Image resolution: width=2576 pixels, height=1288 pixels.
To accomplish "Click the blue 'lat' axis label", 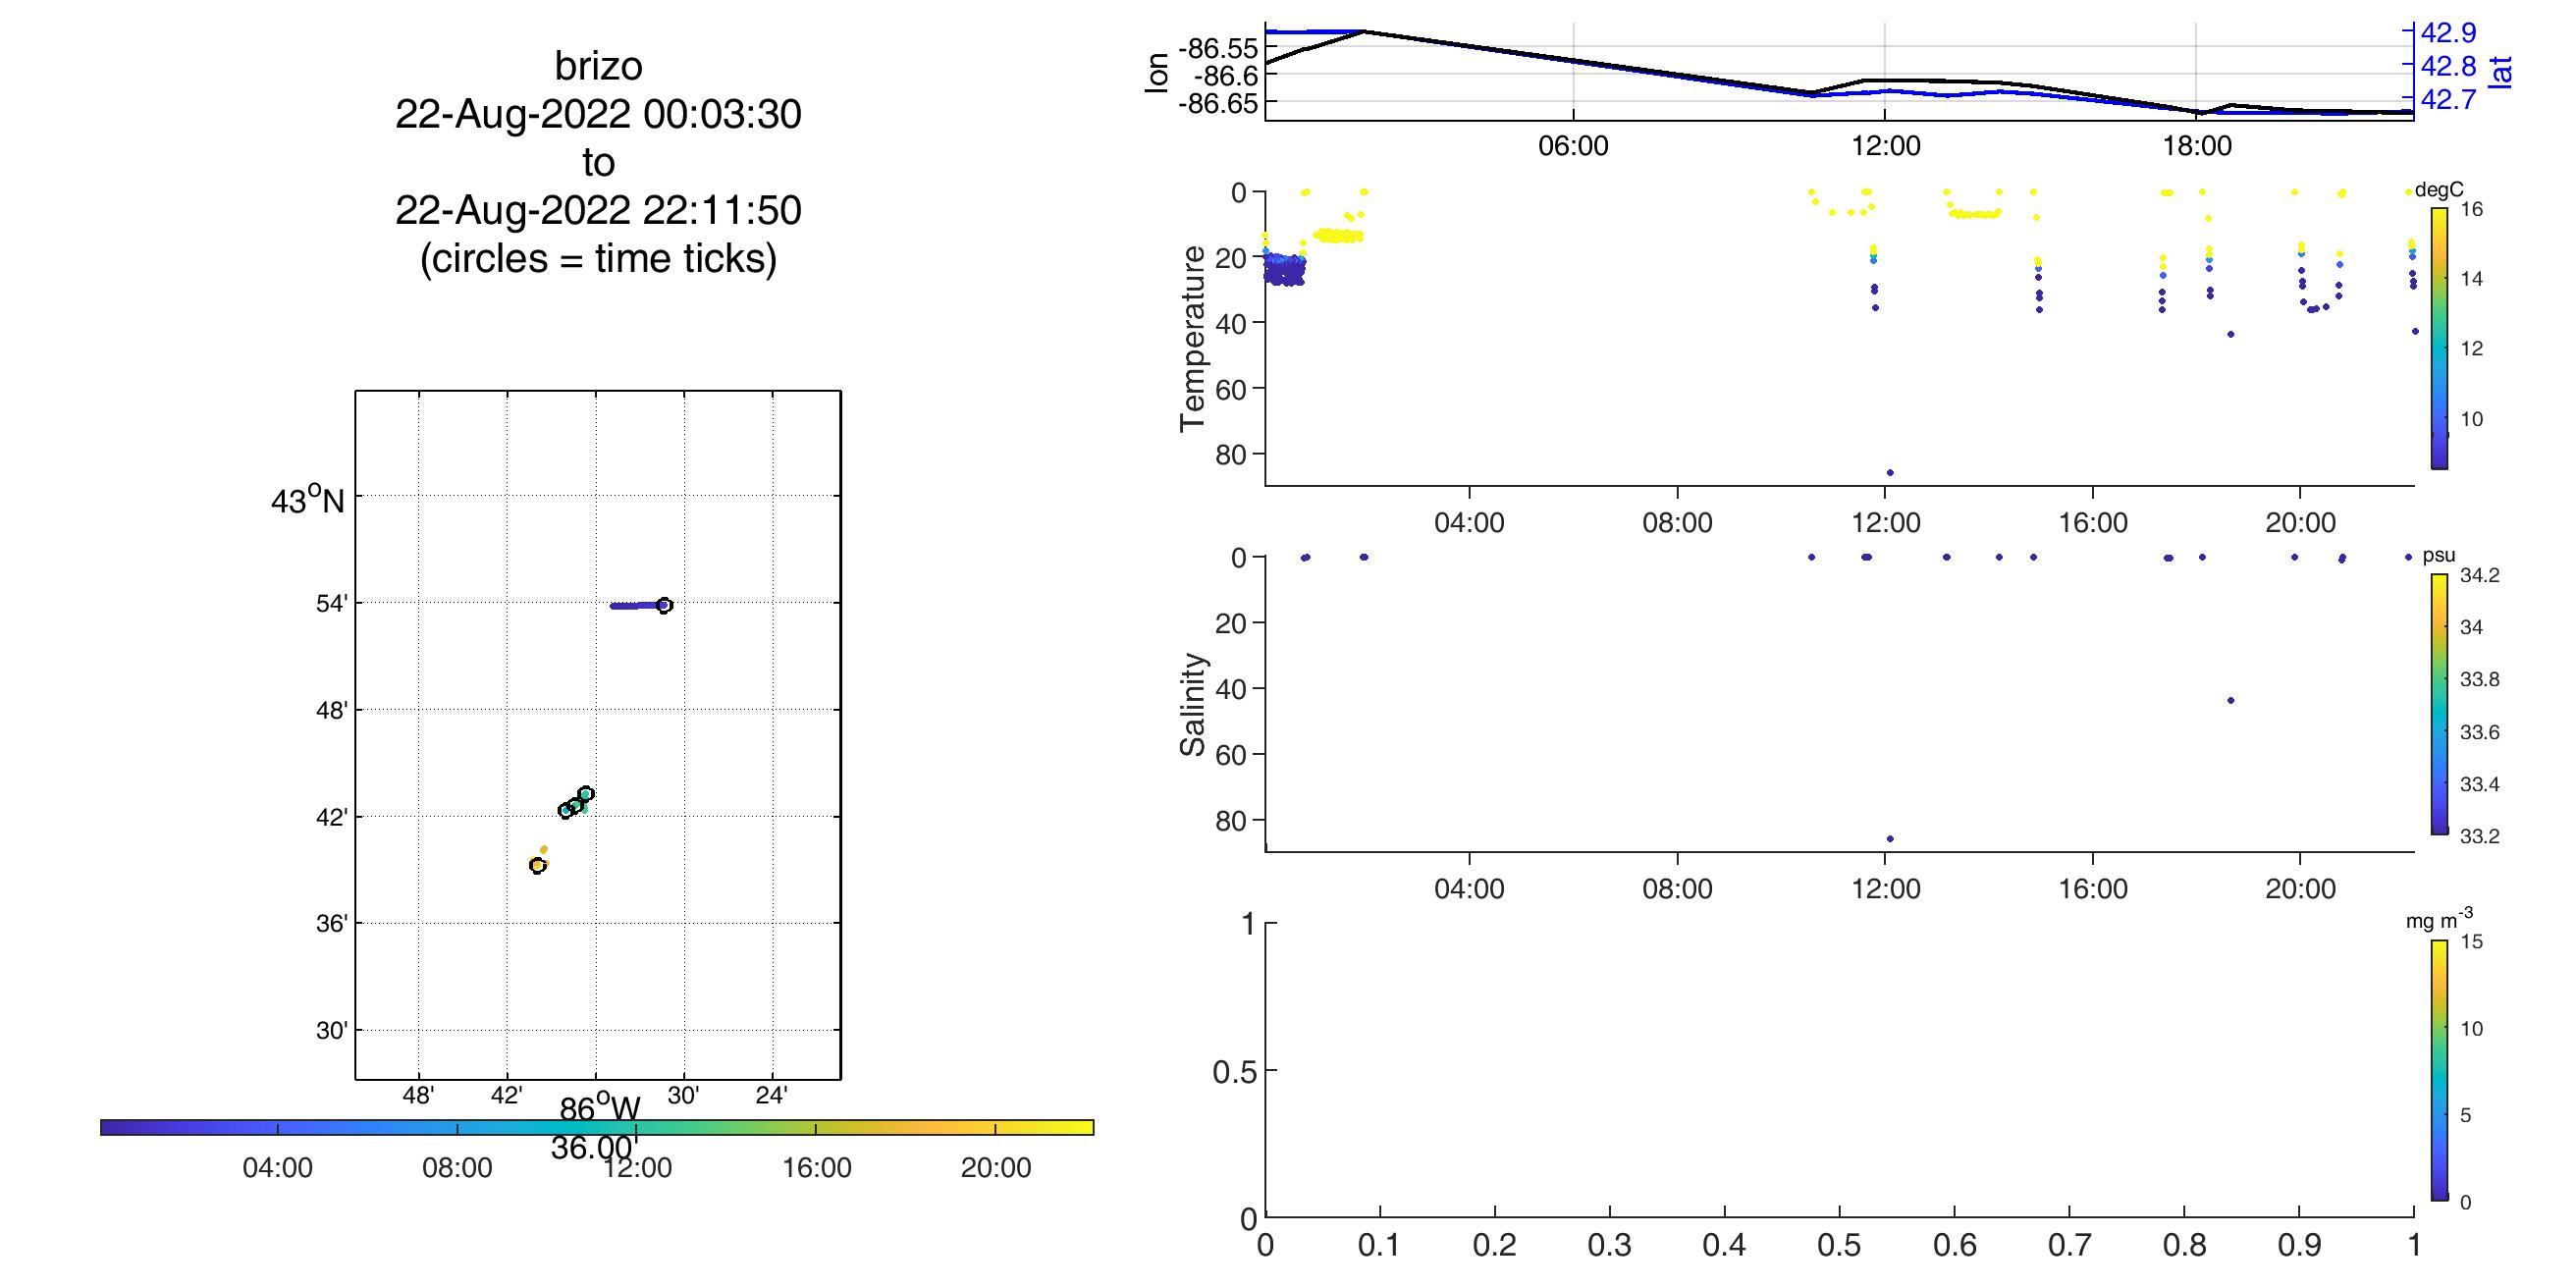I will [x=2500, y=72].
